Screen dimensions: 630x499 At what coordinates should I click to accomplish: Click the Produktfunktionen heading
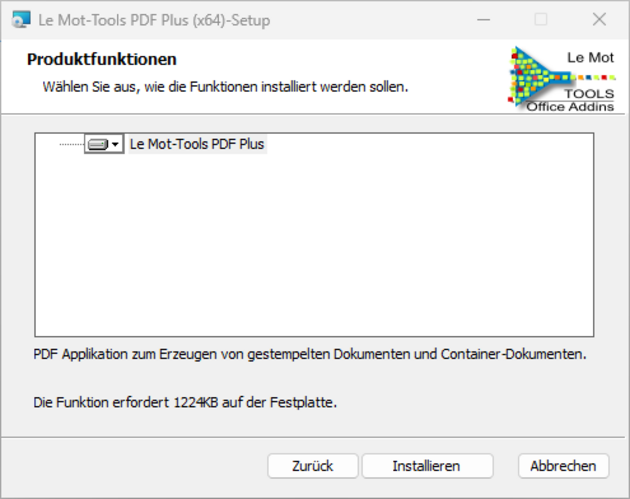[x=102, y=59]
